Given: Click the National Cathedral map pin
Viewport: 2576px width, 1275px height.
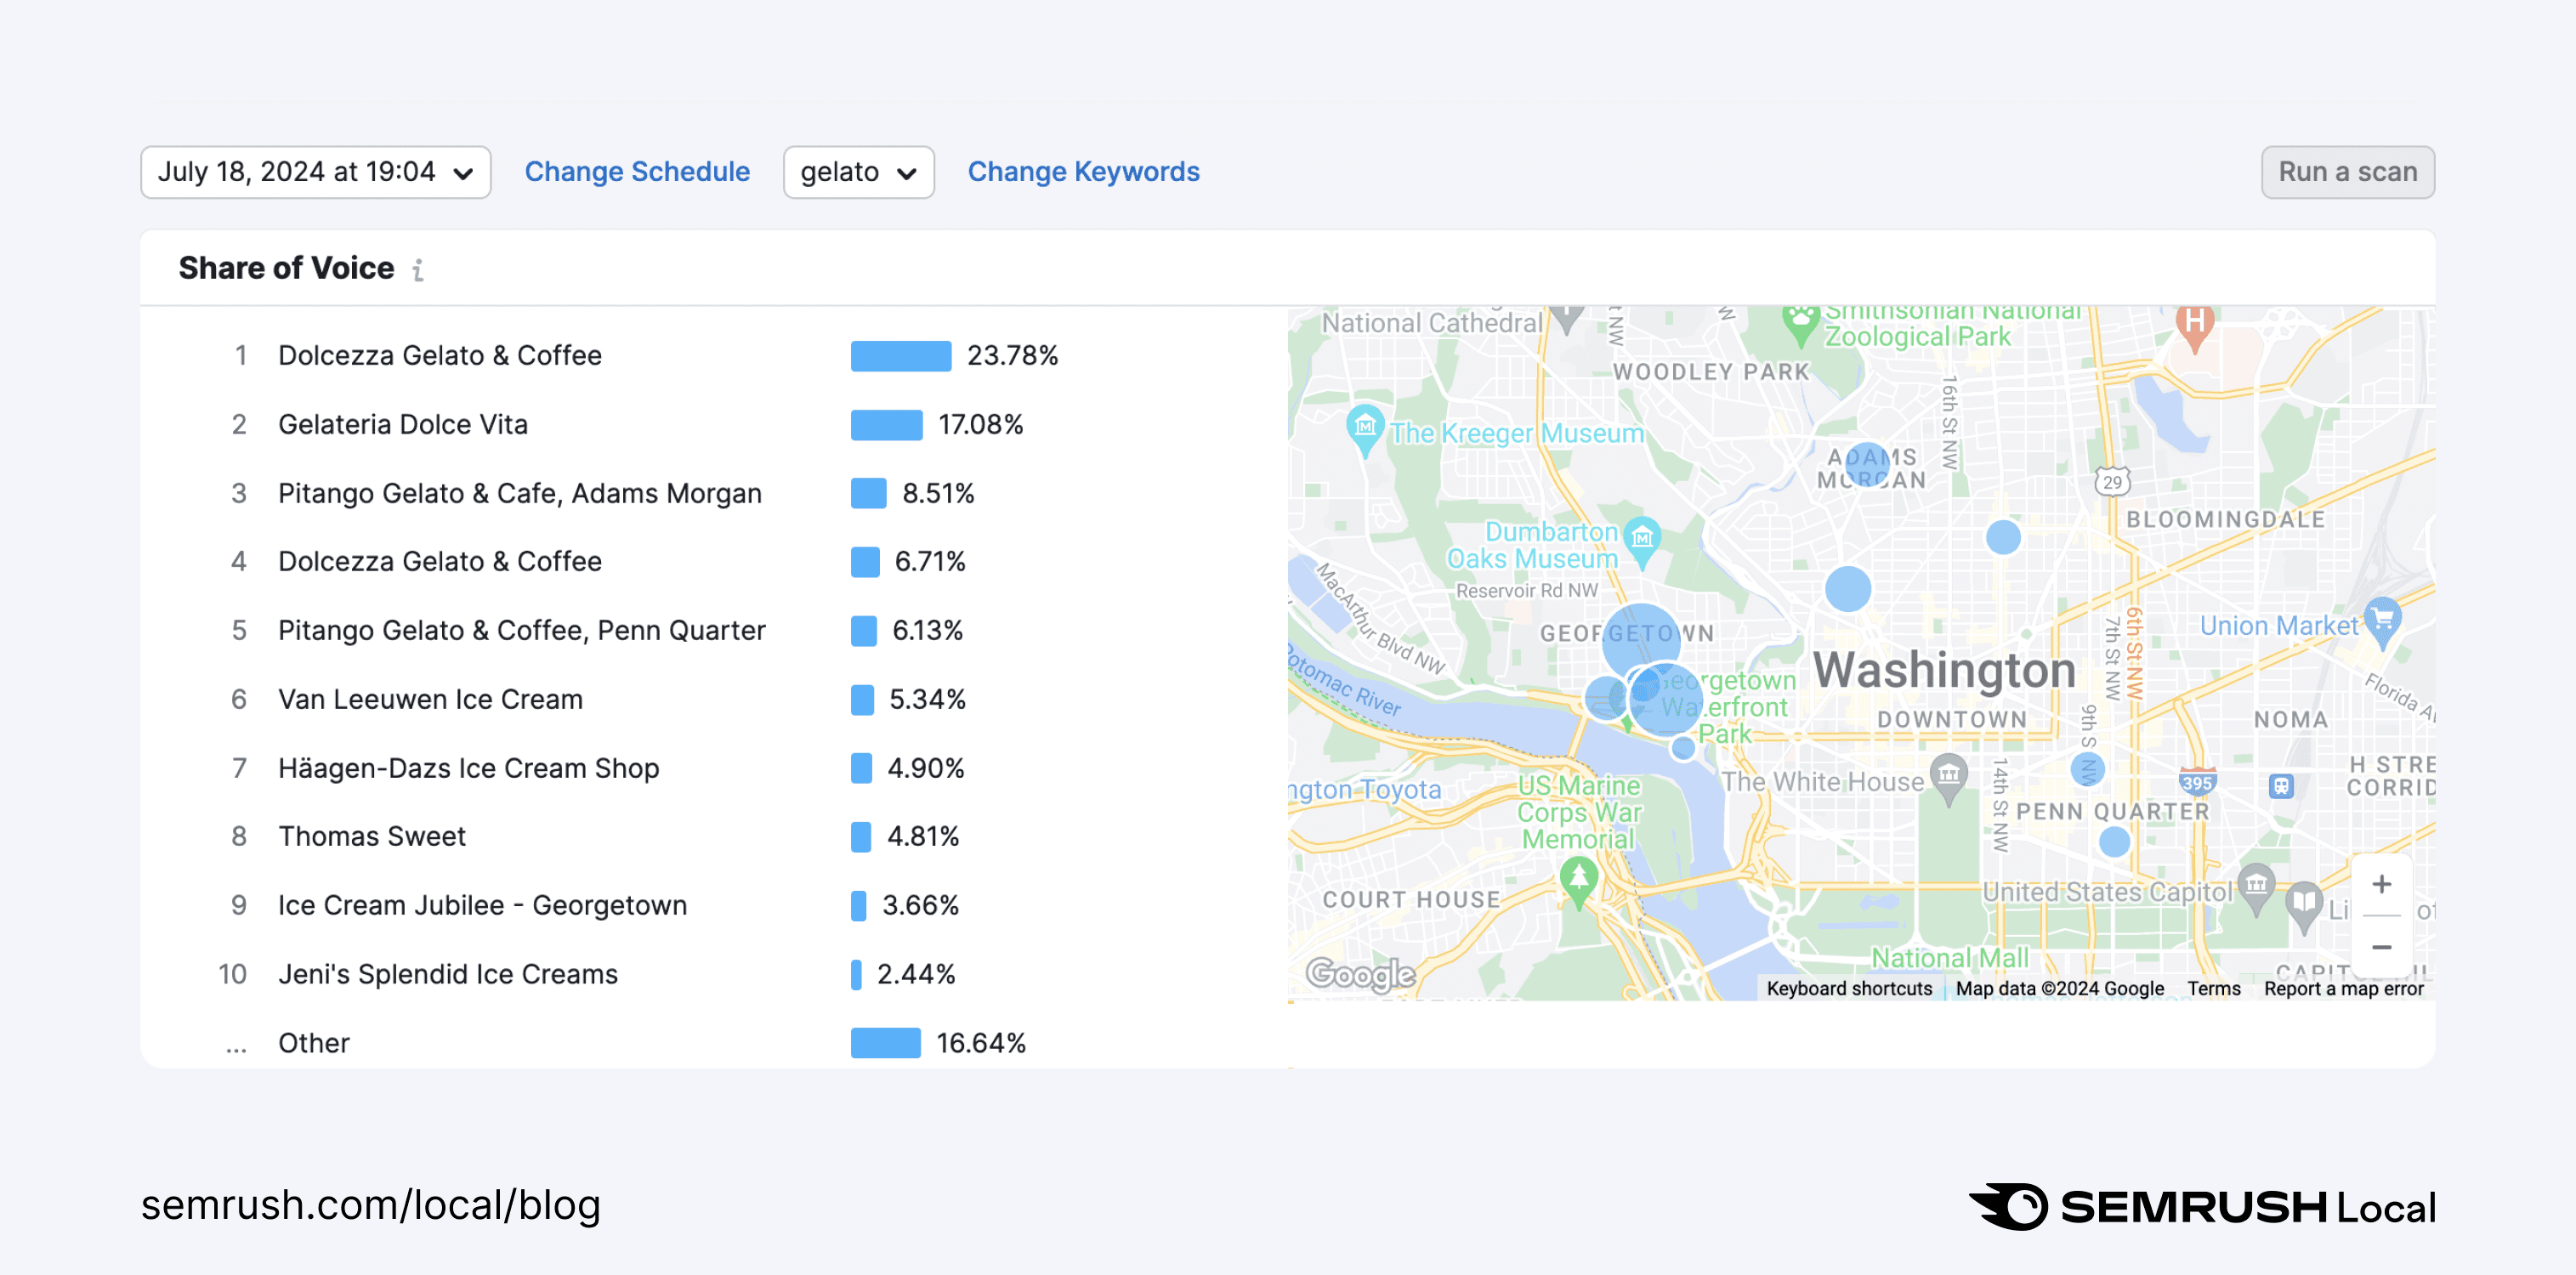Looking at the screenshot, I should [x=1567, y=320].
